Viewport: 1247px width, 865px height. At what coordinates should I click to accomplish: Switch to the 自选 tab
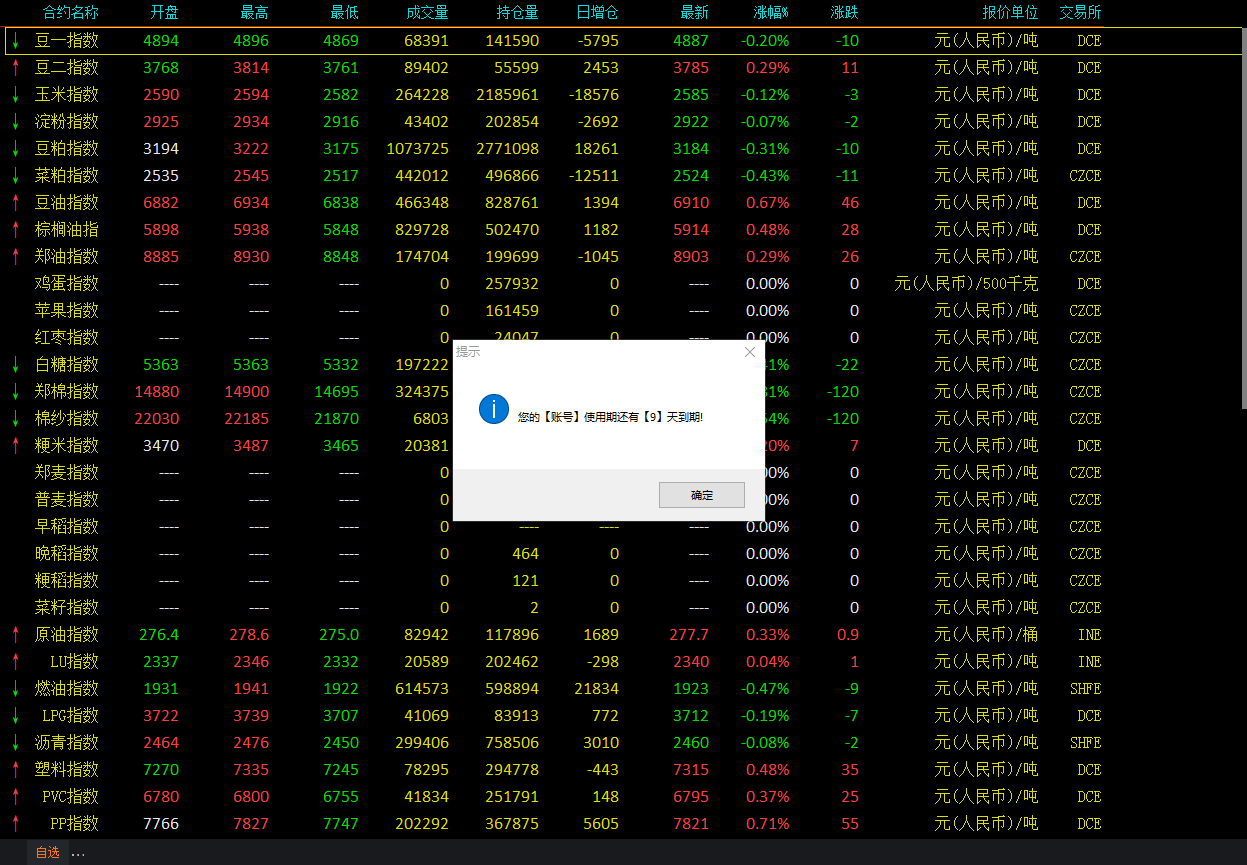tap(47, 853)
